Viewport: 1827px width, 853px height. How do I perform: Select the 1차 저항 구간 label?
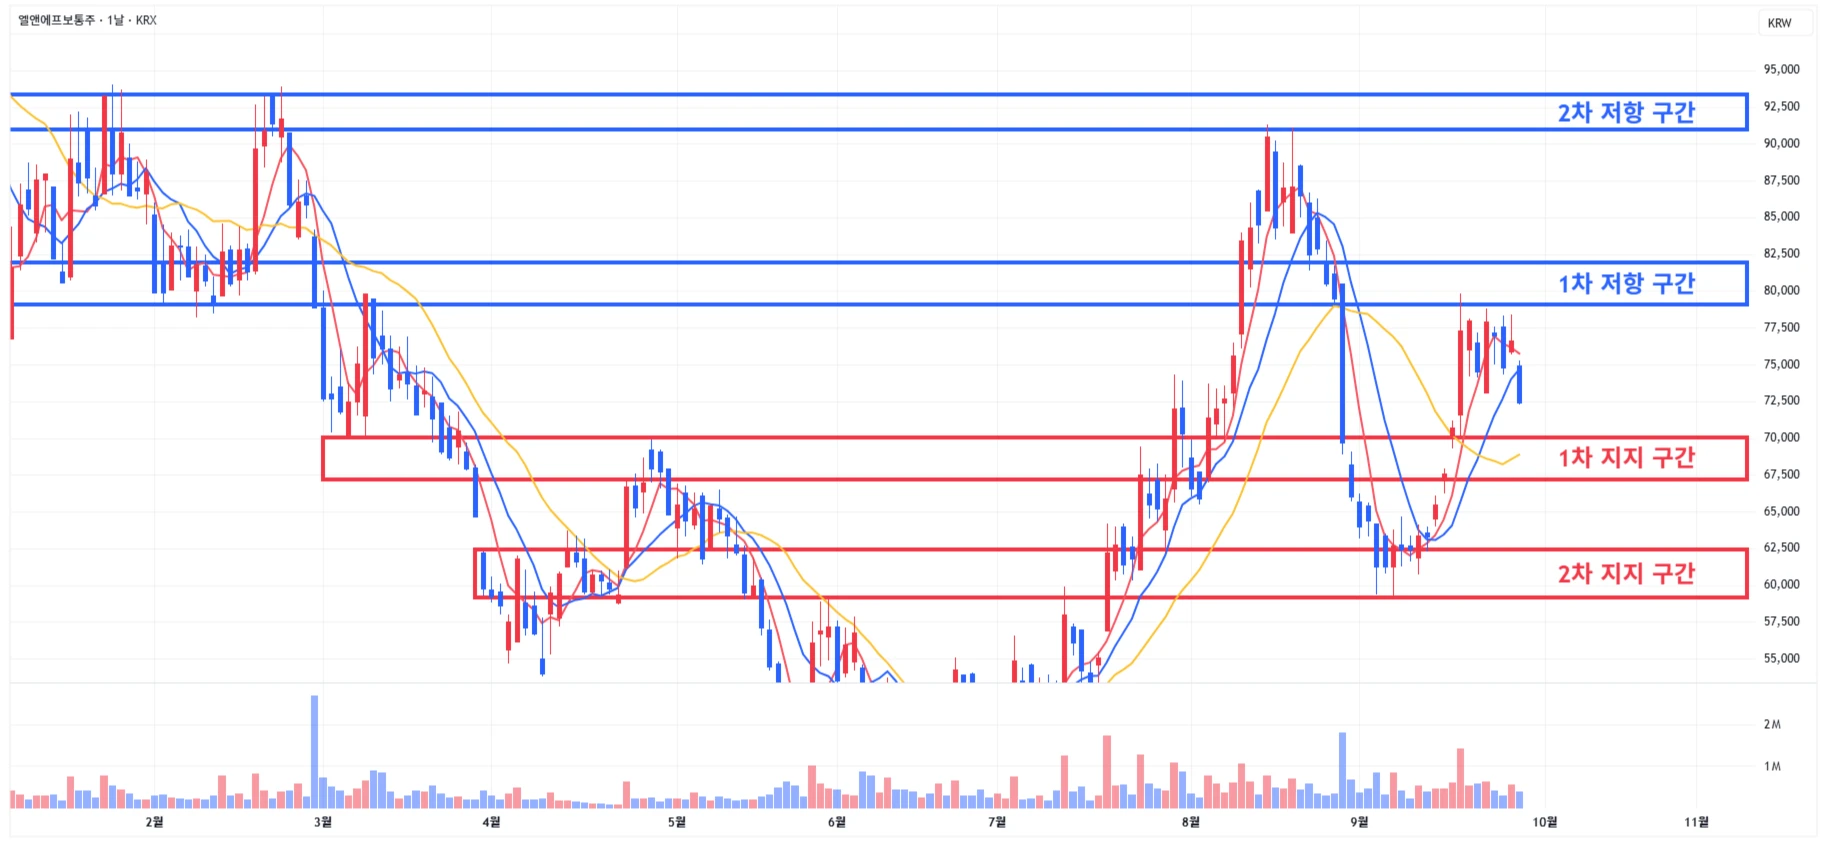(x=1625, y=284)
